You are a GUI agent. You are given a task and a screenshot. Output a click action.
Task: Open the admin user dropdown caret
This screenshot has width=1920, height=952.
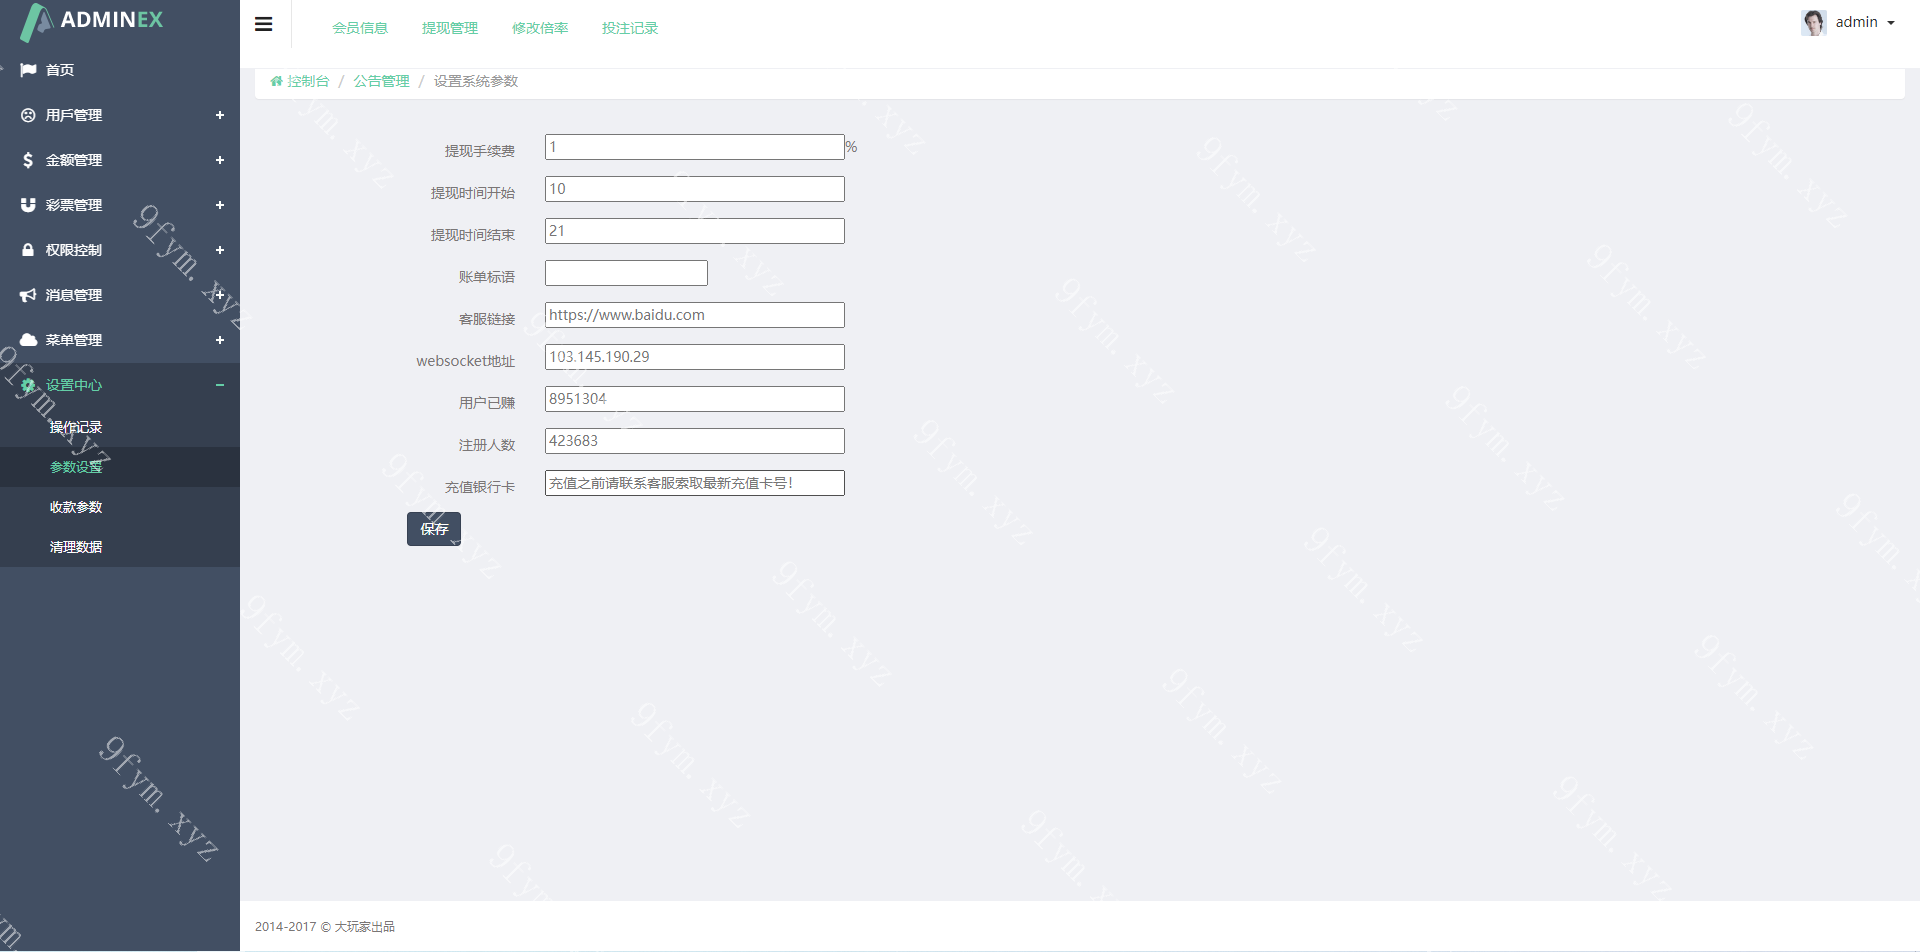click(x=1890, y=23)
